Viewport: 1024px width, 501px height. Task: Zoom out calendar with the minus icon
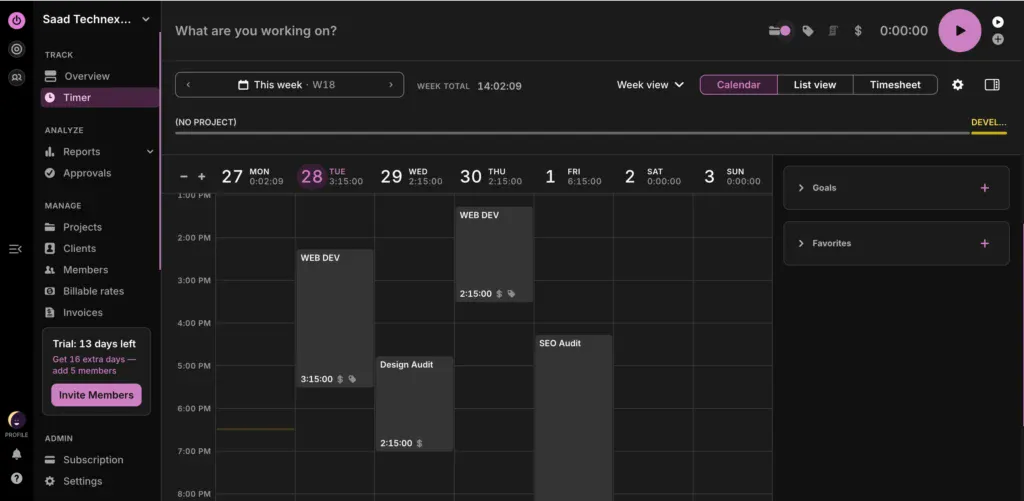[184, 177]
